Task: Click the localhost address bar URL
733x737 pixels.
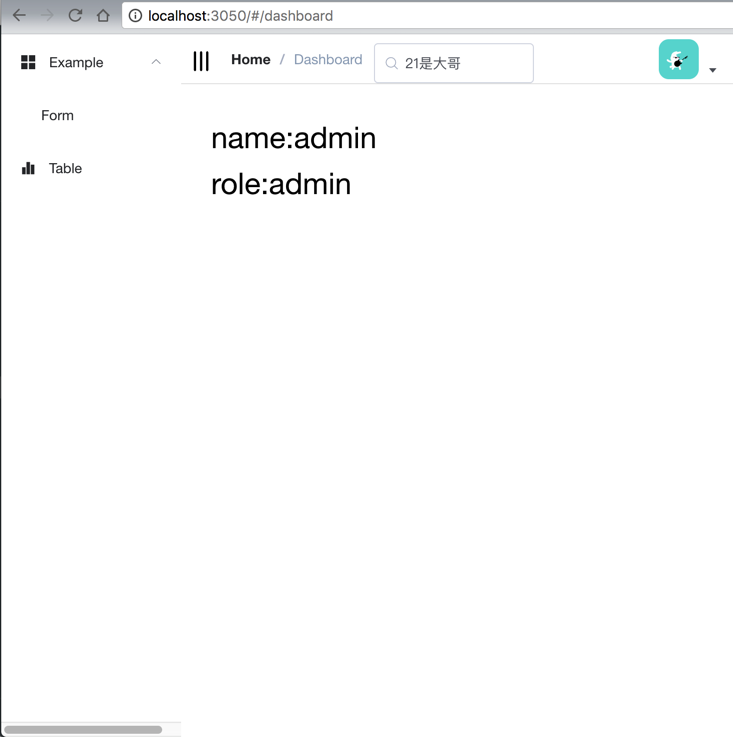Action: (x=240, y=16)
